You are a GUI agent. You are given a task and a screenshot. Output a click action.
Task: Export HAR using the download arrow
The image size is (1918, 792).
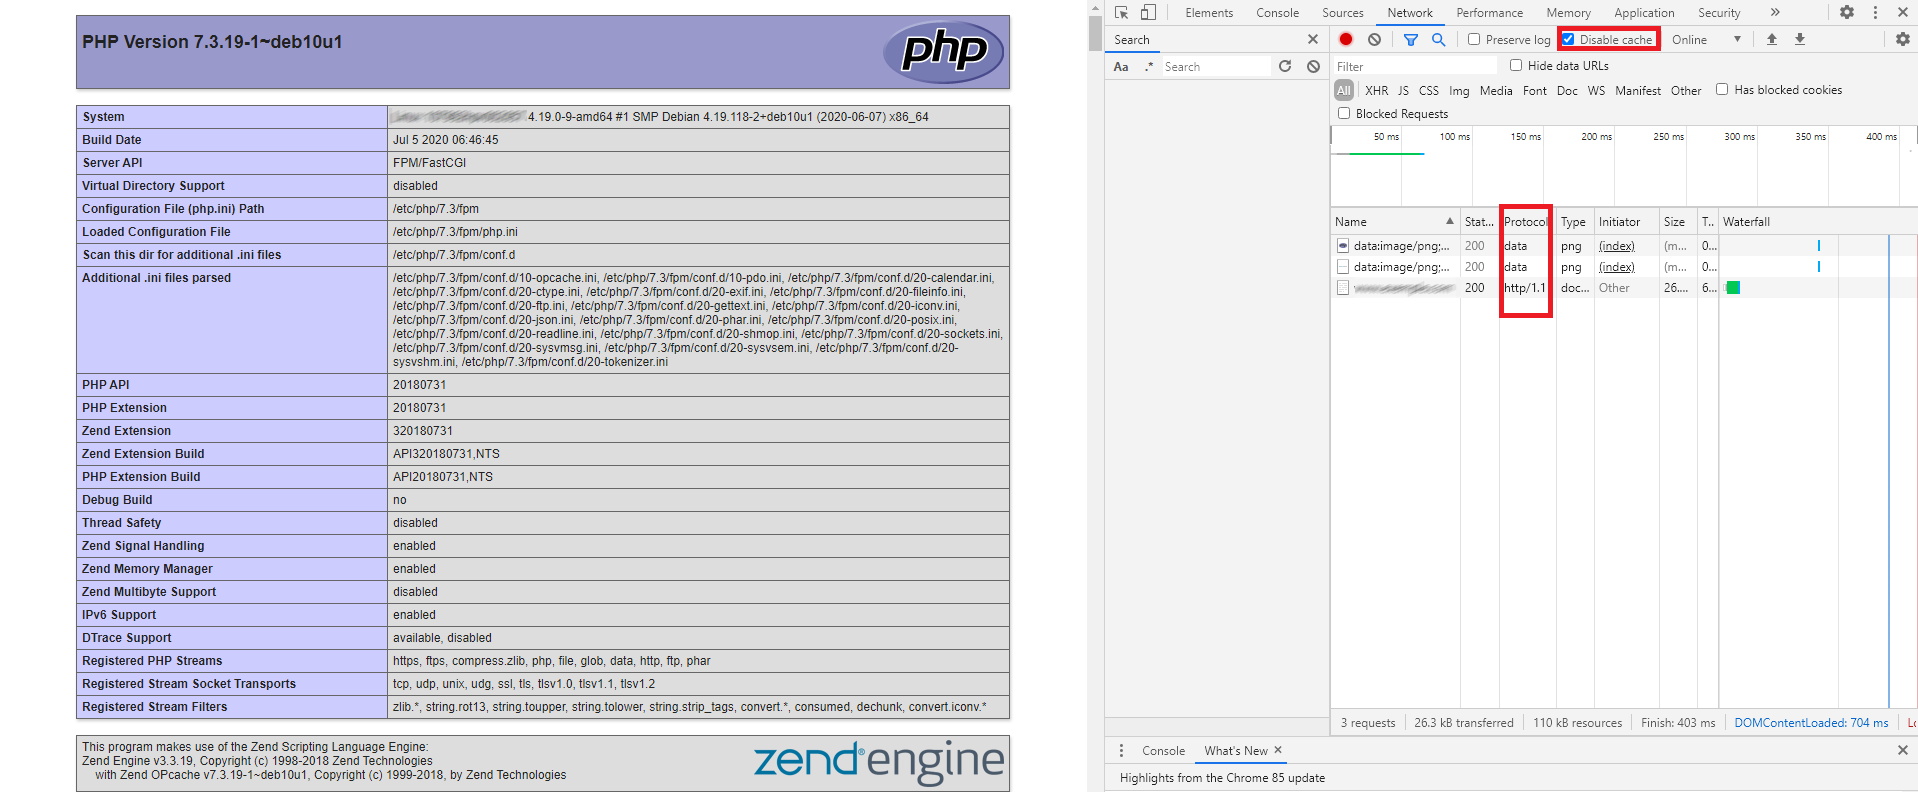(x=1800, y=39)
